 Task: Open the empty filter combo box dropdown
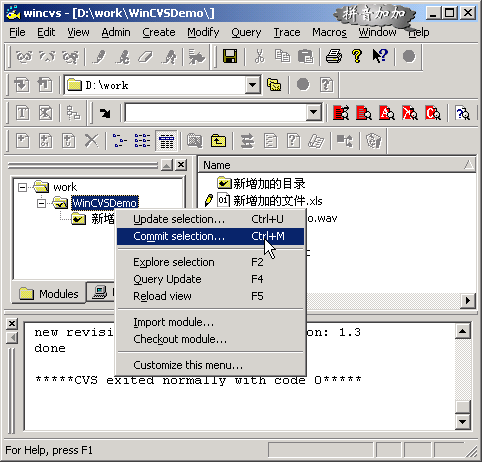coord(313,113)
